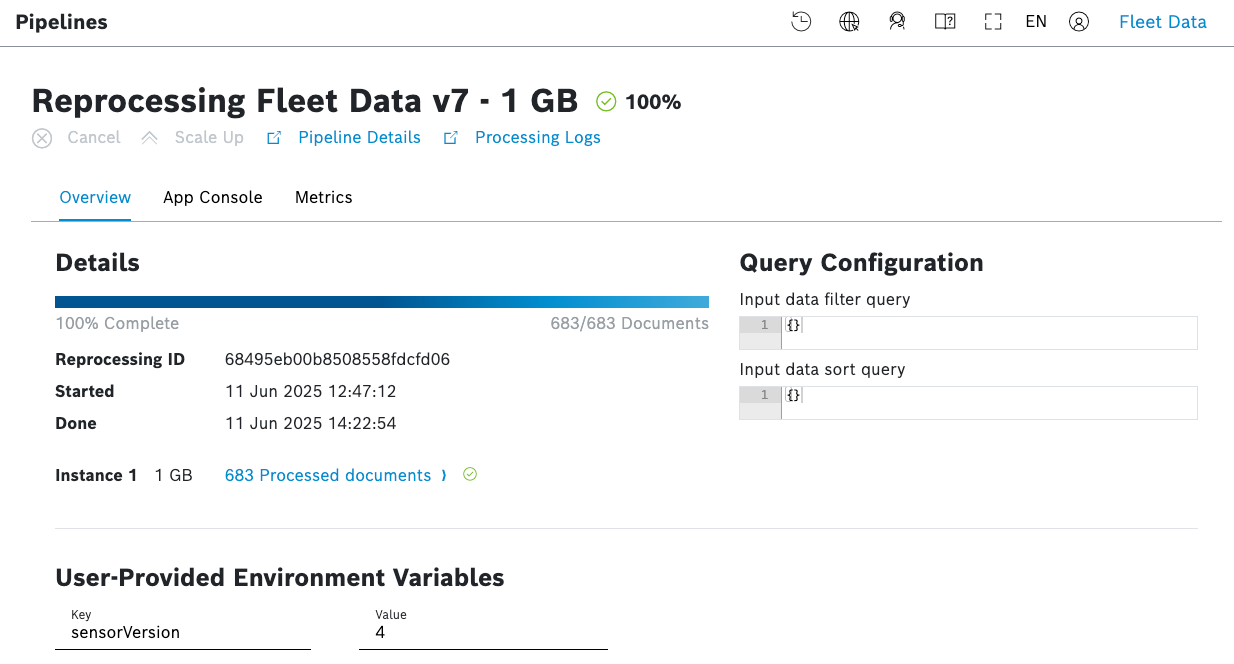Open the history clock icon in header

(x=801, y=22)
